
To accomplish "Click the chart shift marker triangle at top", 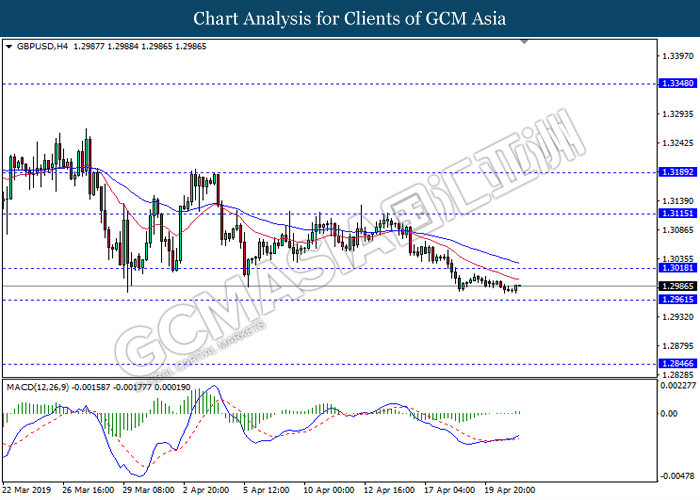I will (x=524, y=42).
